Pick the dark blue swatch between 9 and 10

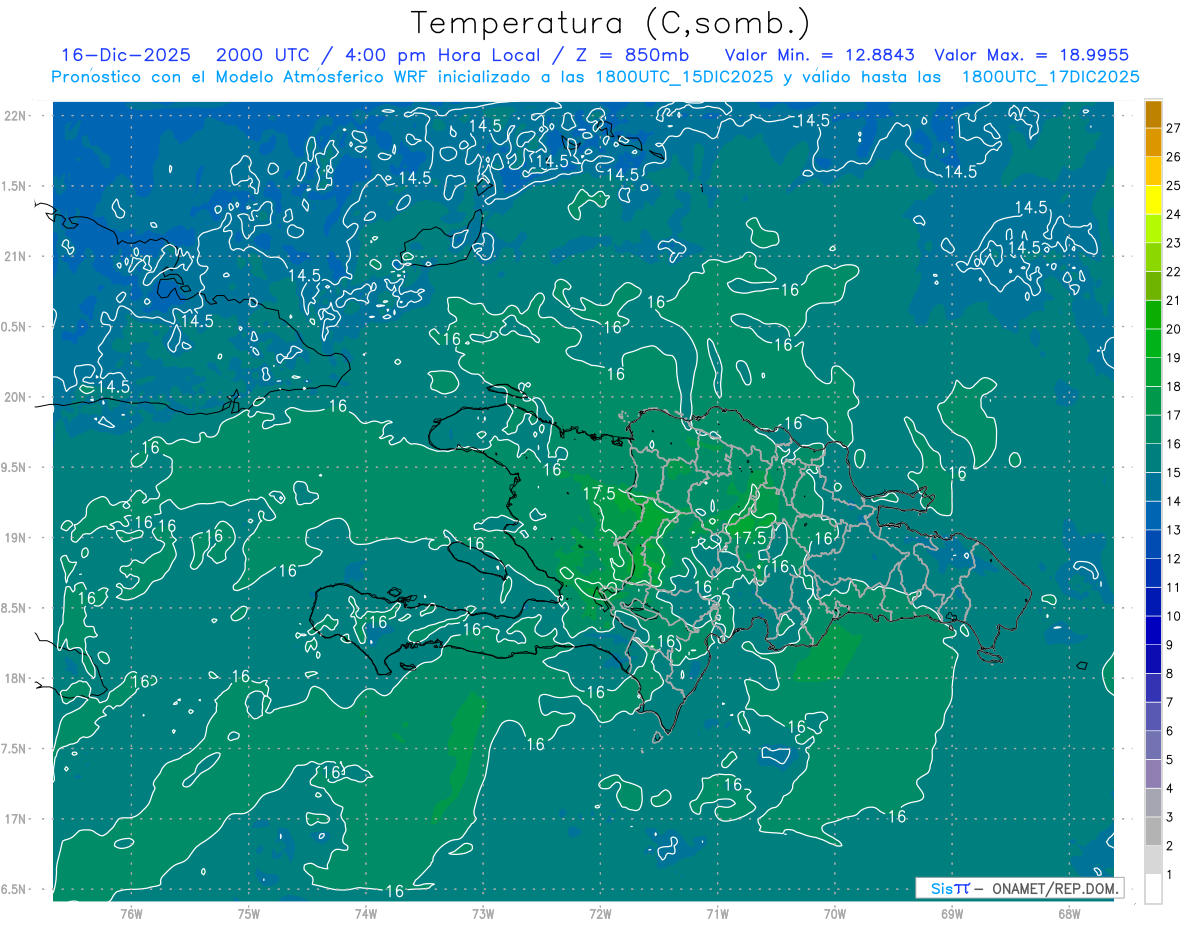click(x=1153, y=631)
